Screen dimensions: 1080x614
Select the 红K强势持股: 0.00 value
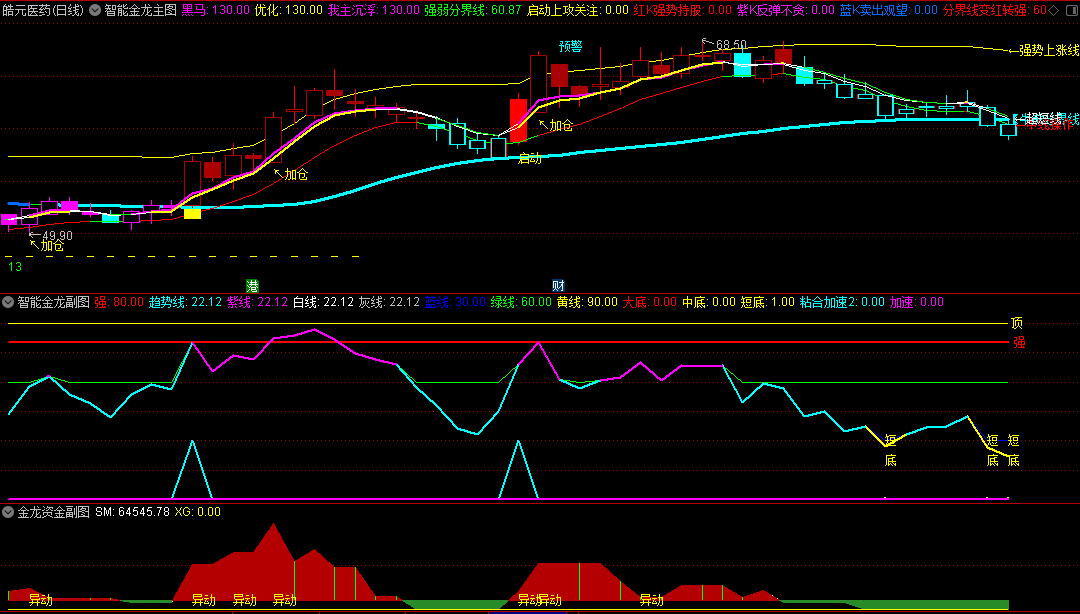point(683,10)
